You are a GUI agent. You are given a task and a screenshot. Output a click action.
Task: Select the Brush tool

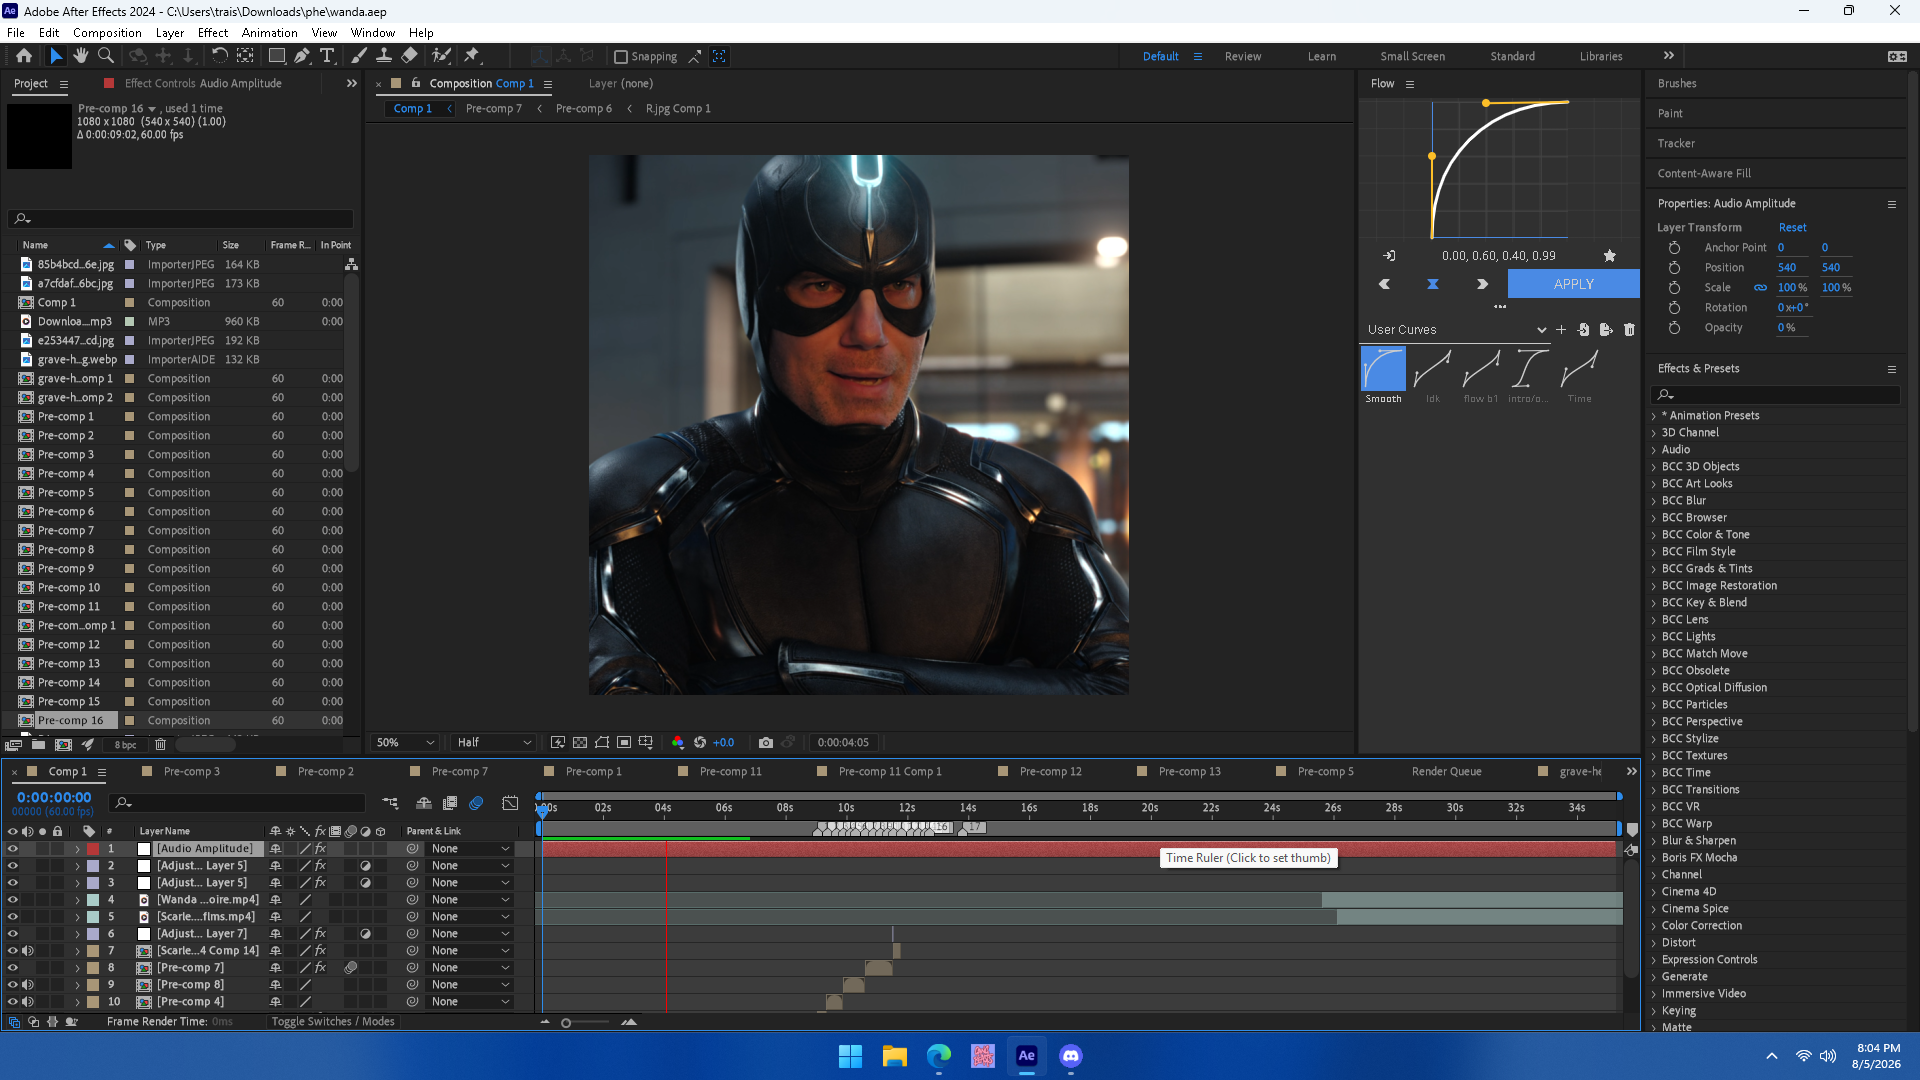coord(358,56)
